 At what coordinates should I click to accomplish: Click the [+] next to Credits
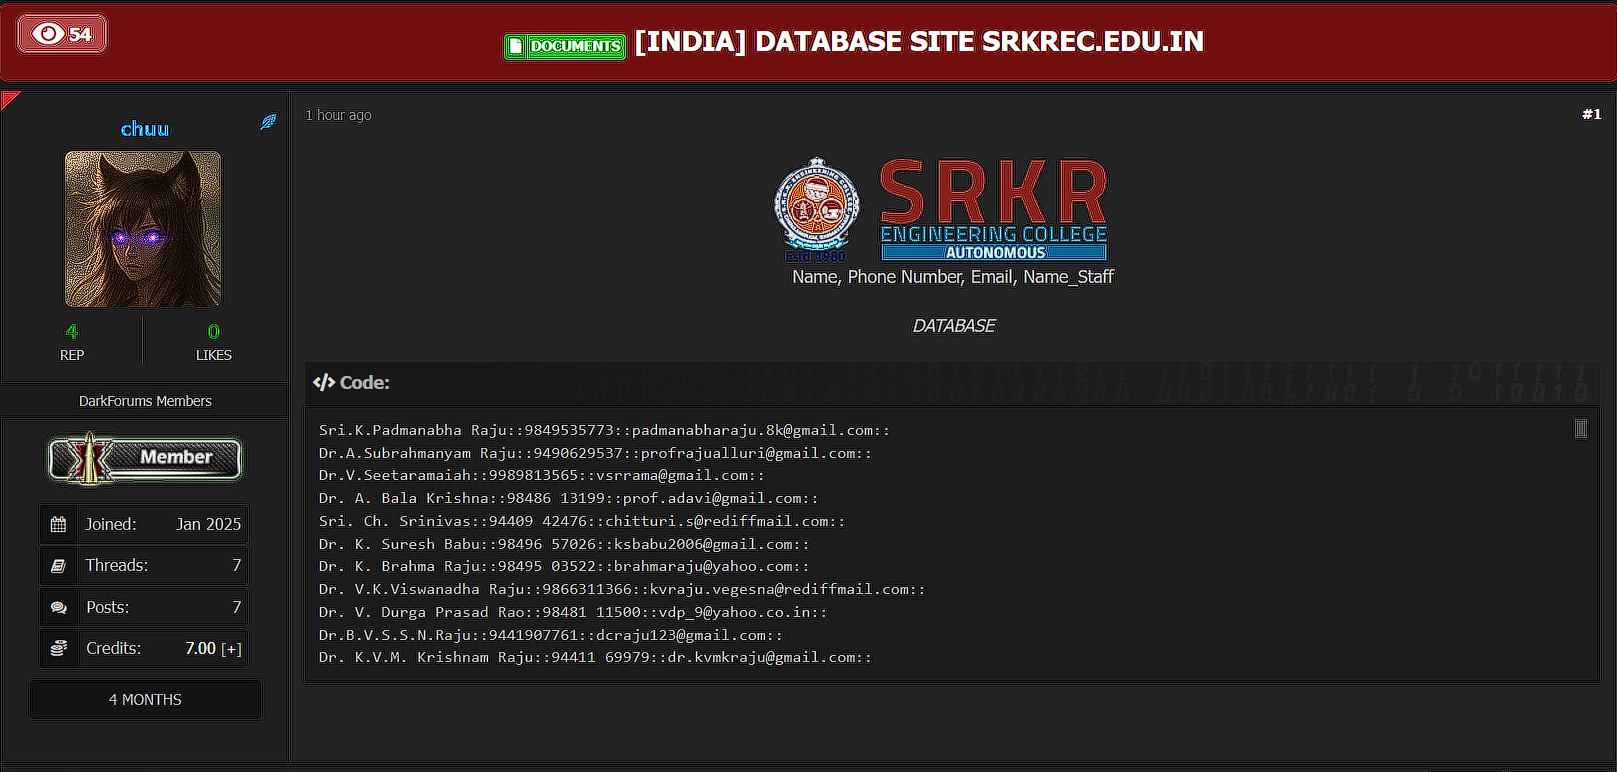[x=231, y=649]
